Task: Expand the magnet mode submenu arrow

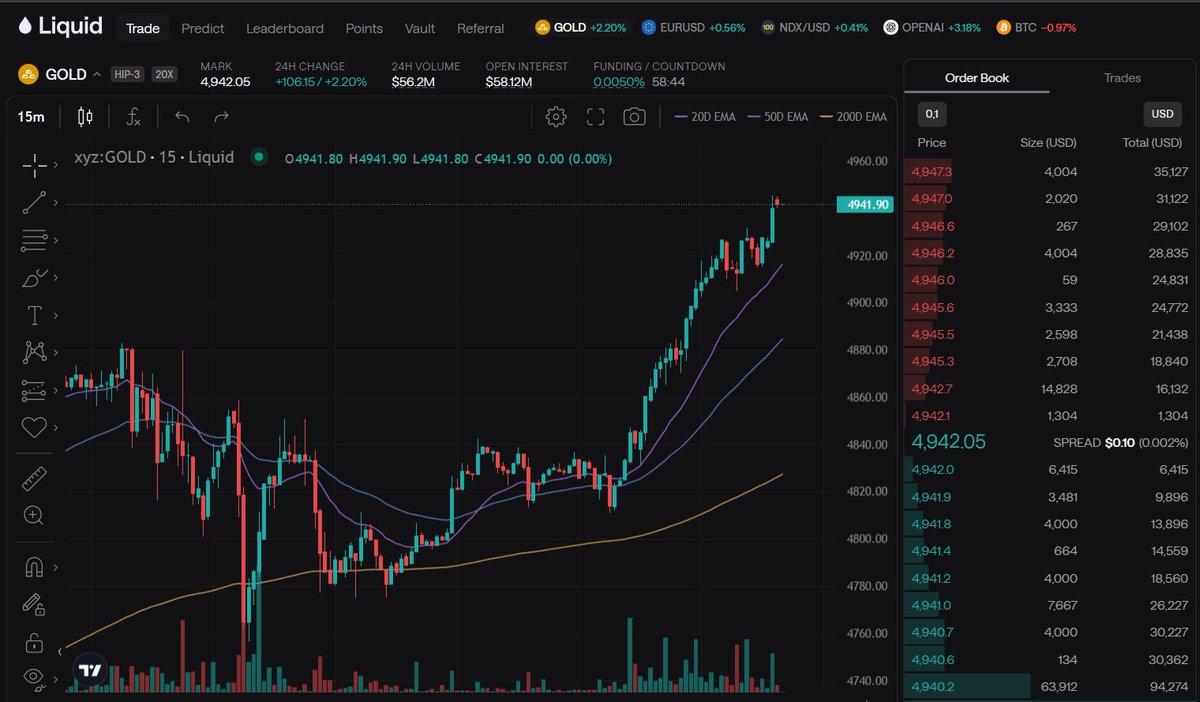Action: 55,567
